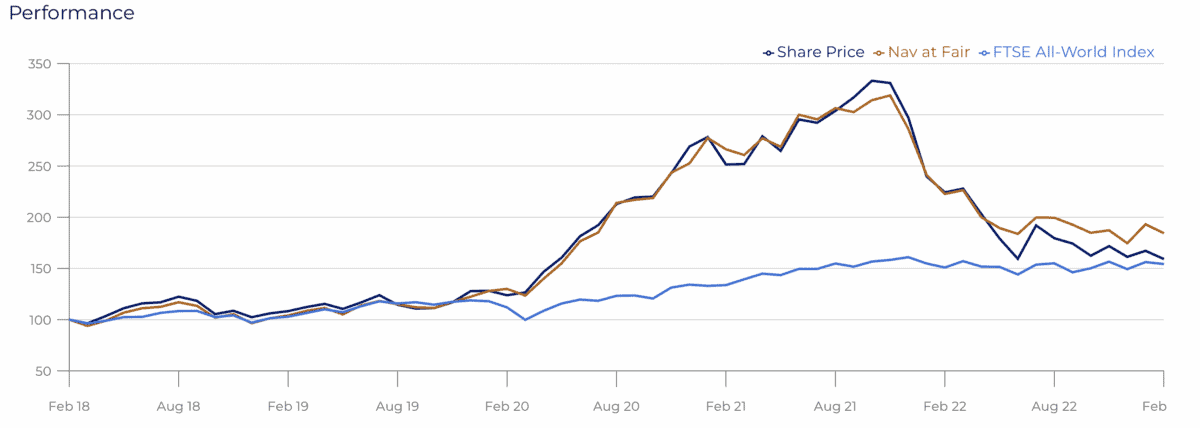Select the Feb 22 x-axis label

[x=945, y=407]
